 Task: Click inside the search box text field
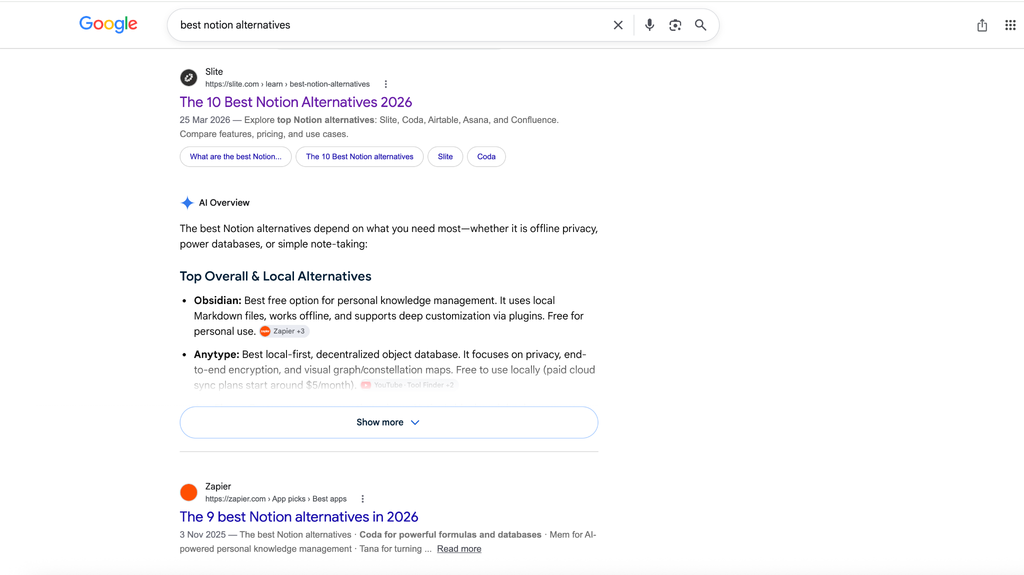click(x=392, y=25)
